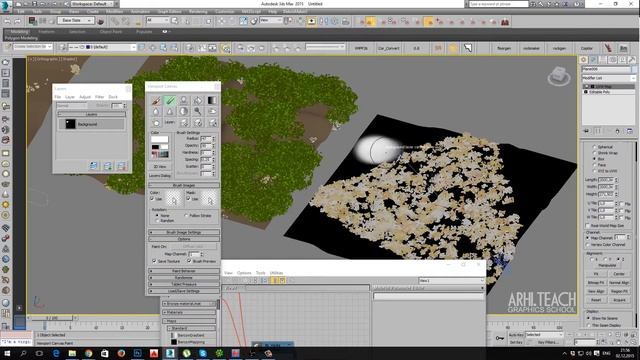Image resolution: width=640 pixels, height=360 pixels.
Task: Click the 2D View button
Action: (x=160, y=167)
